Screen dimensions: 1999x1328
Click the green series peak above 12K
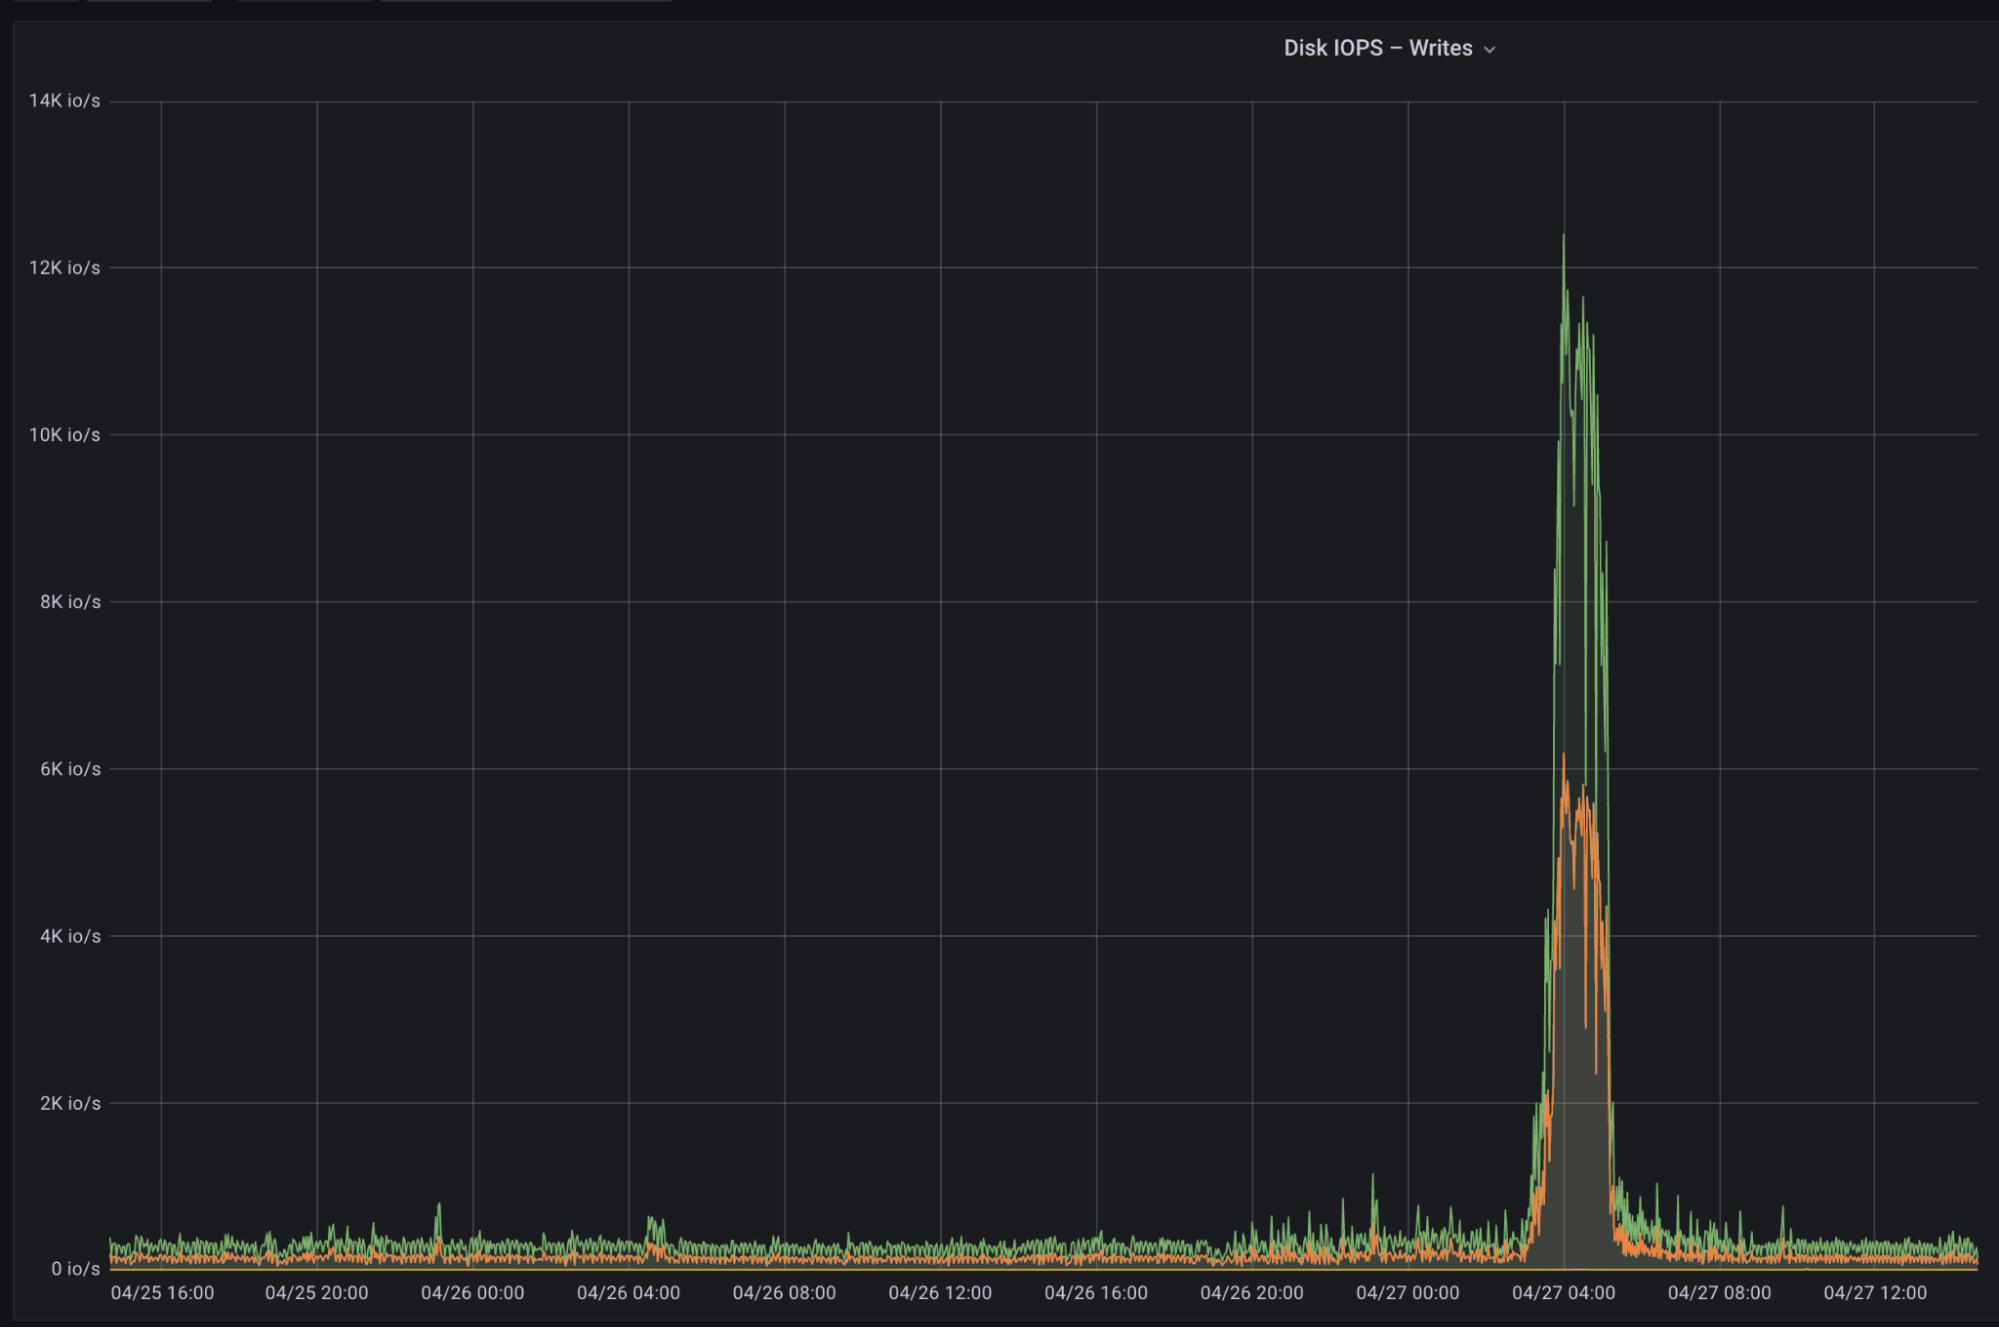(x=1563, y=240)
